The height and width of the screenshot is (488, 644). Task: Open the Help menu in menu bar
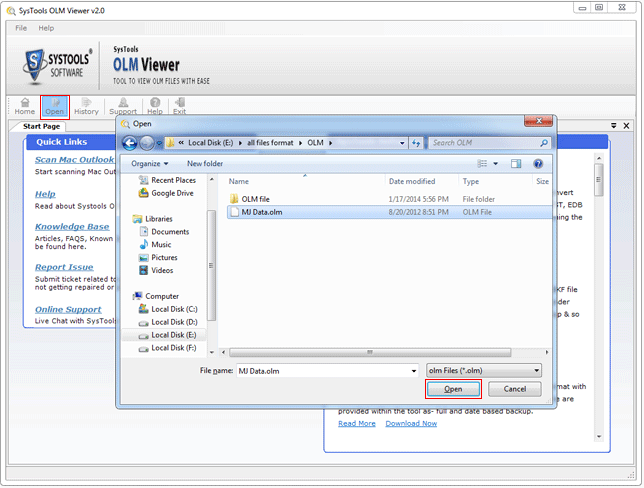click(46, 28)
